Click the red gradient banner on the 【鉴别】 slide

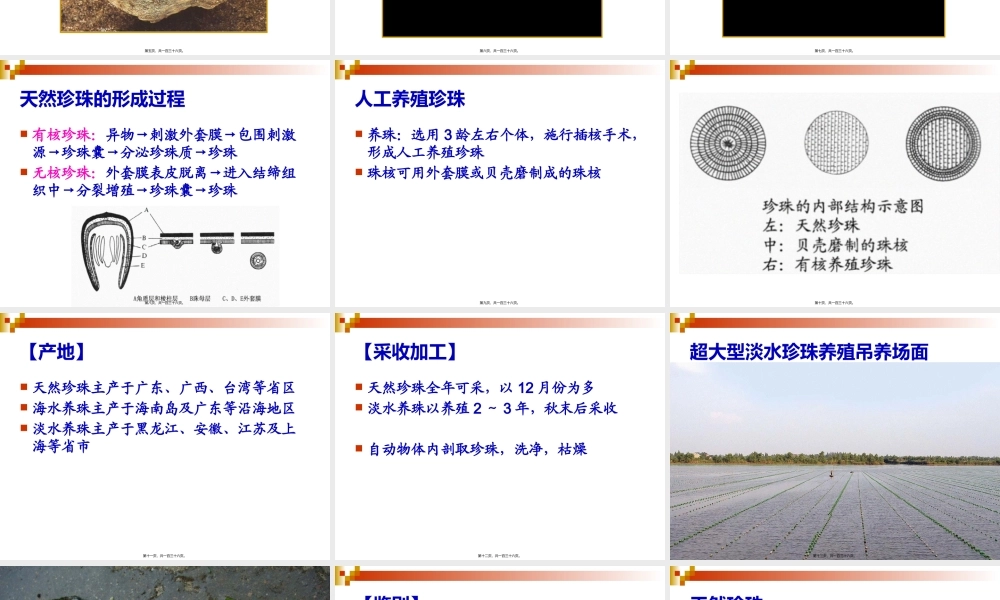coord(500,575)
